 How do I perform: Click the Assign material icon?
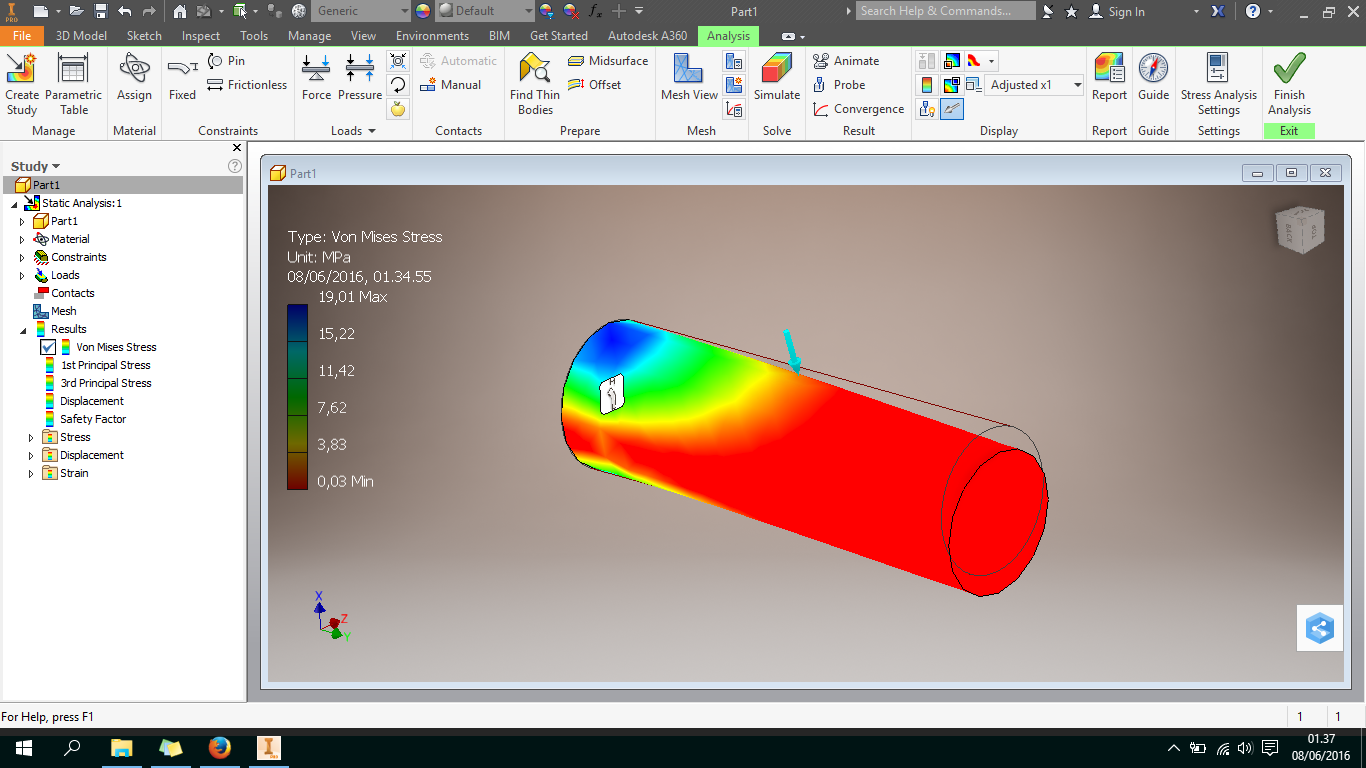click(134, 79)
